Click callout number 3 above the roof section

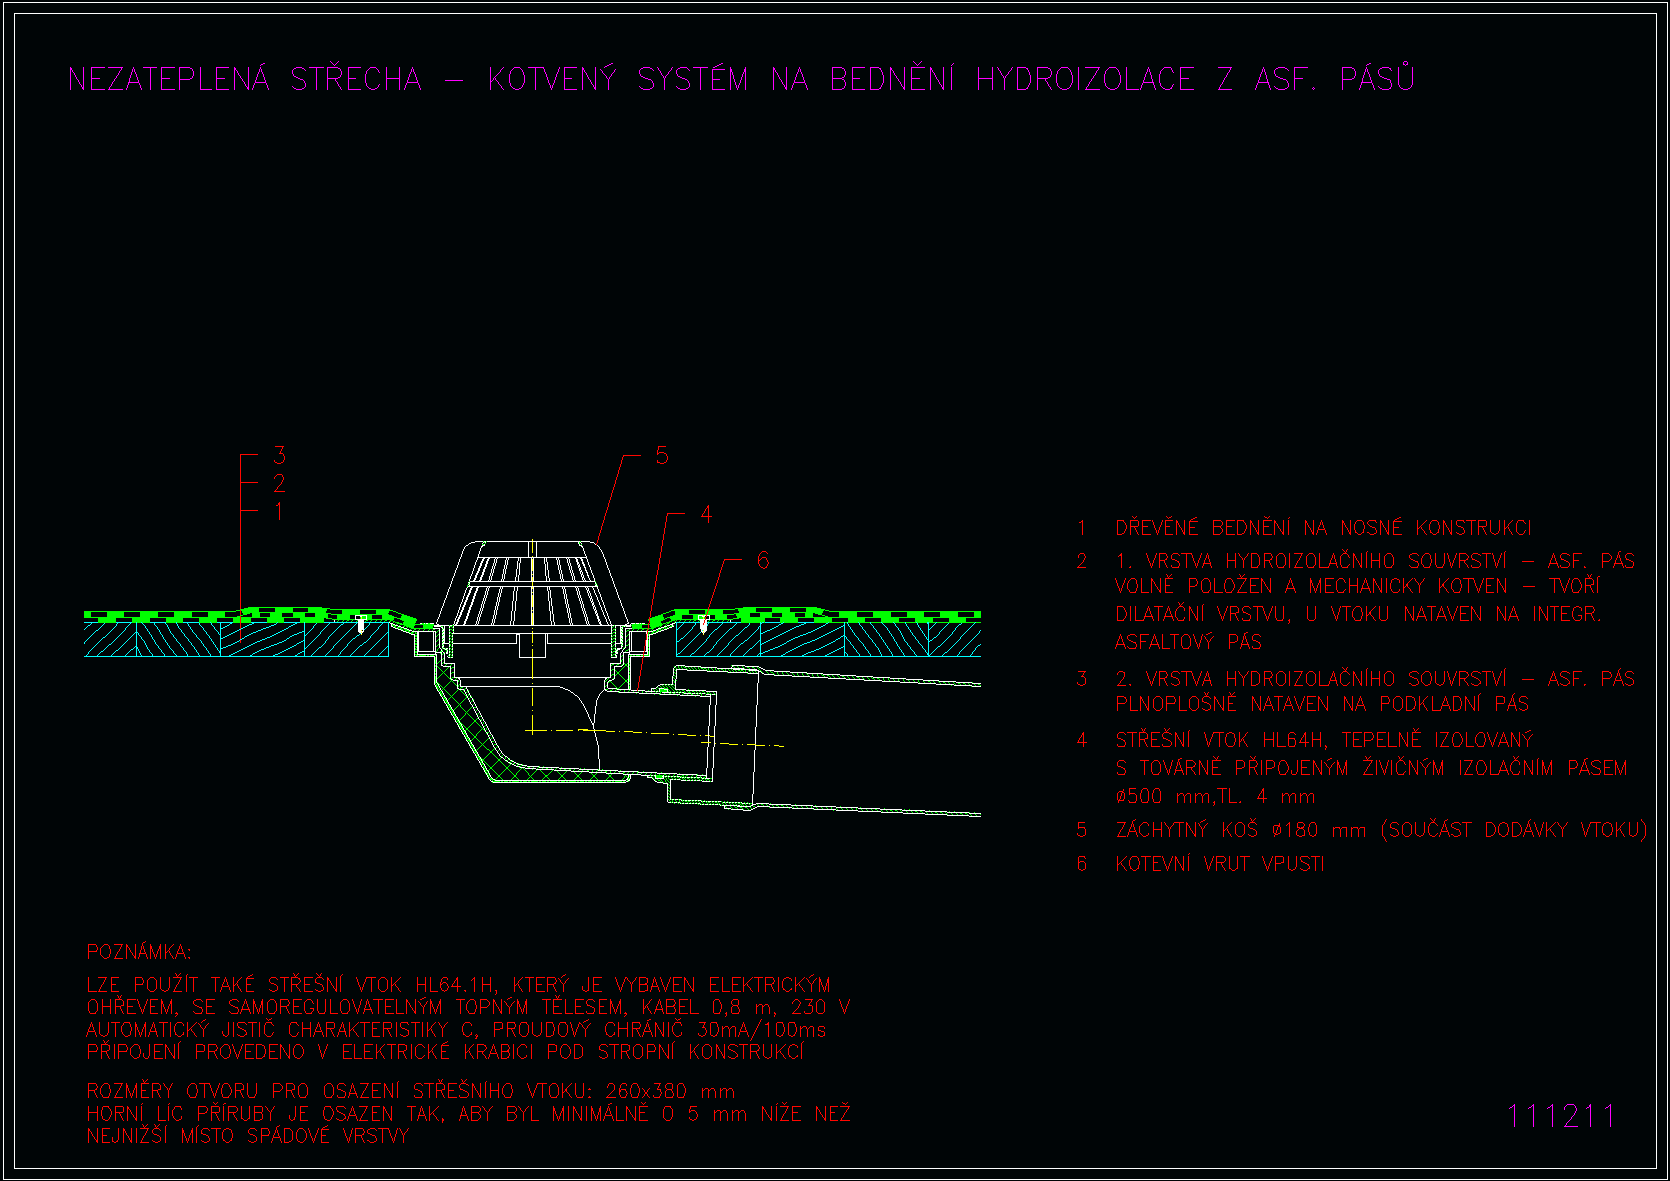pyautogui.click(x=279, y=455)
